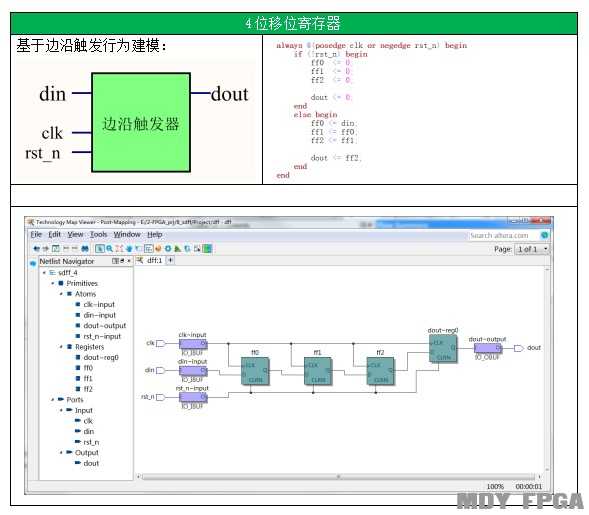The image size is (589, 515).
Task: Click the binoculars find icon
Action: tap(85, 249)
